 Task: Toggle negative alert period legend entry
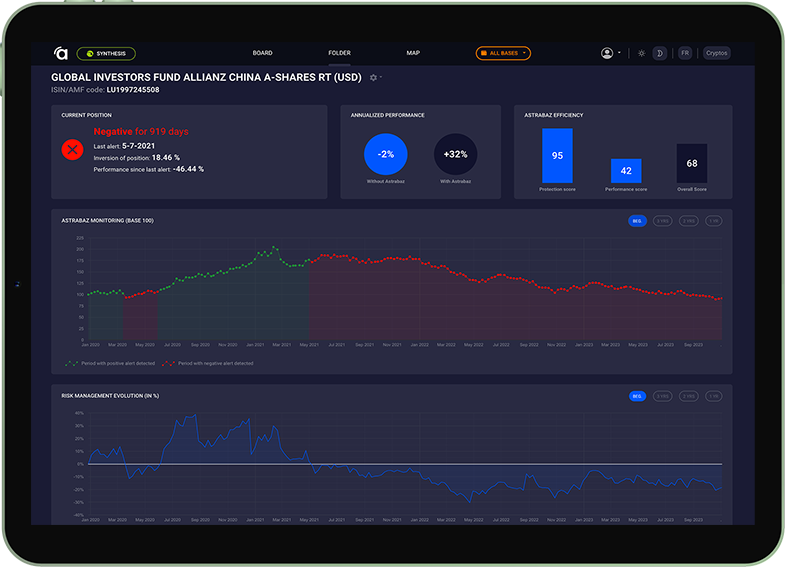[x=207, y=363]
